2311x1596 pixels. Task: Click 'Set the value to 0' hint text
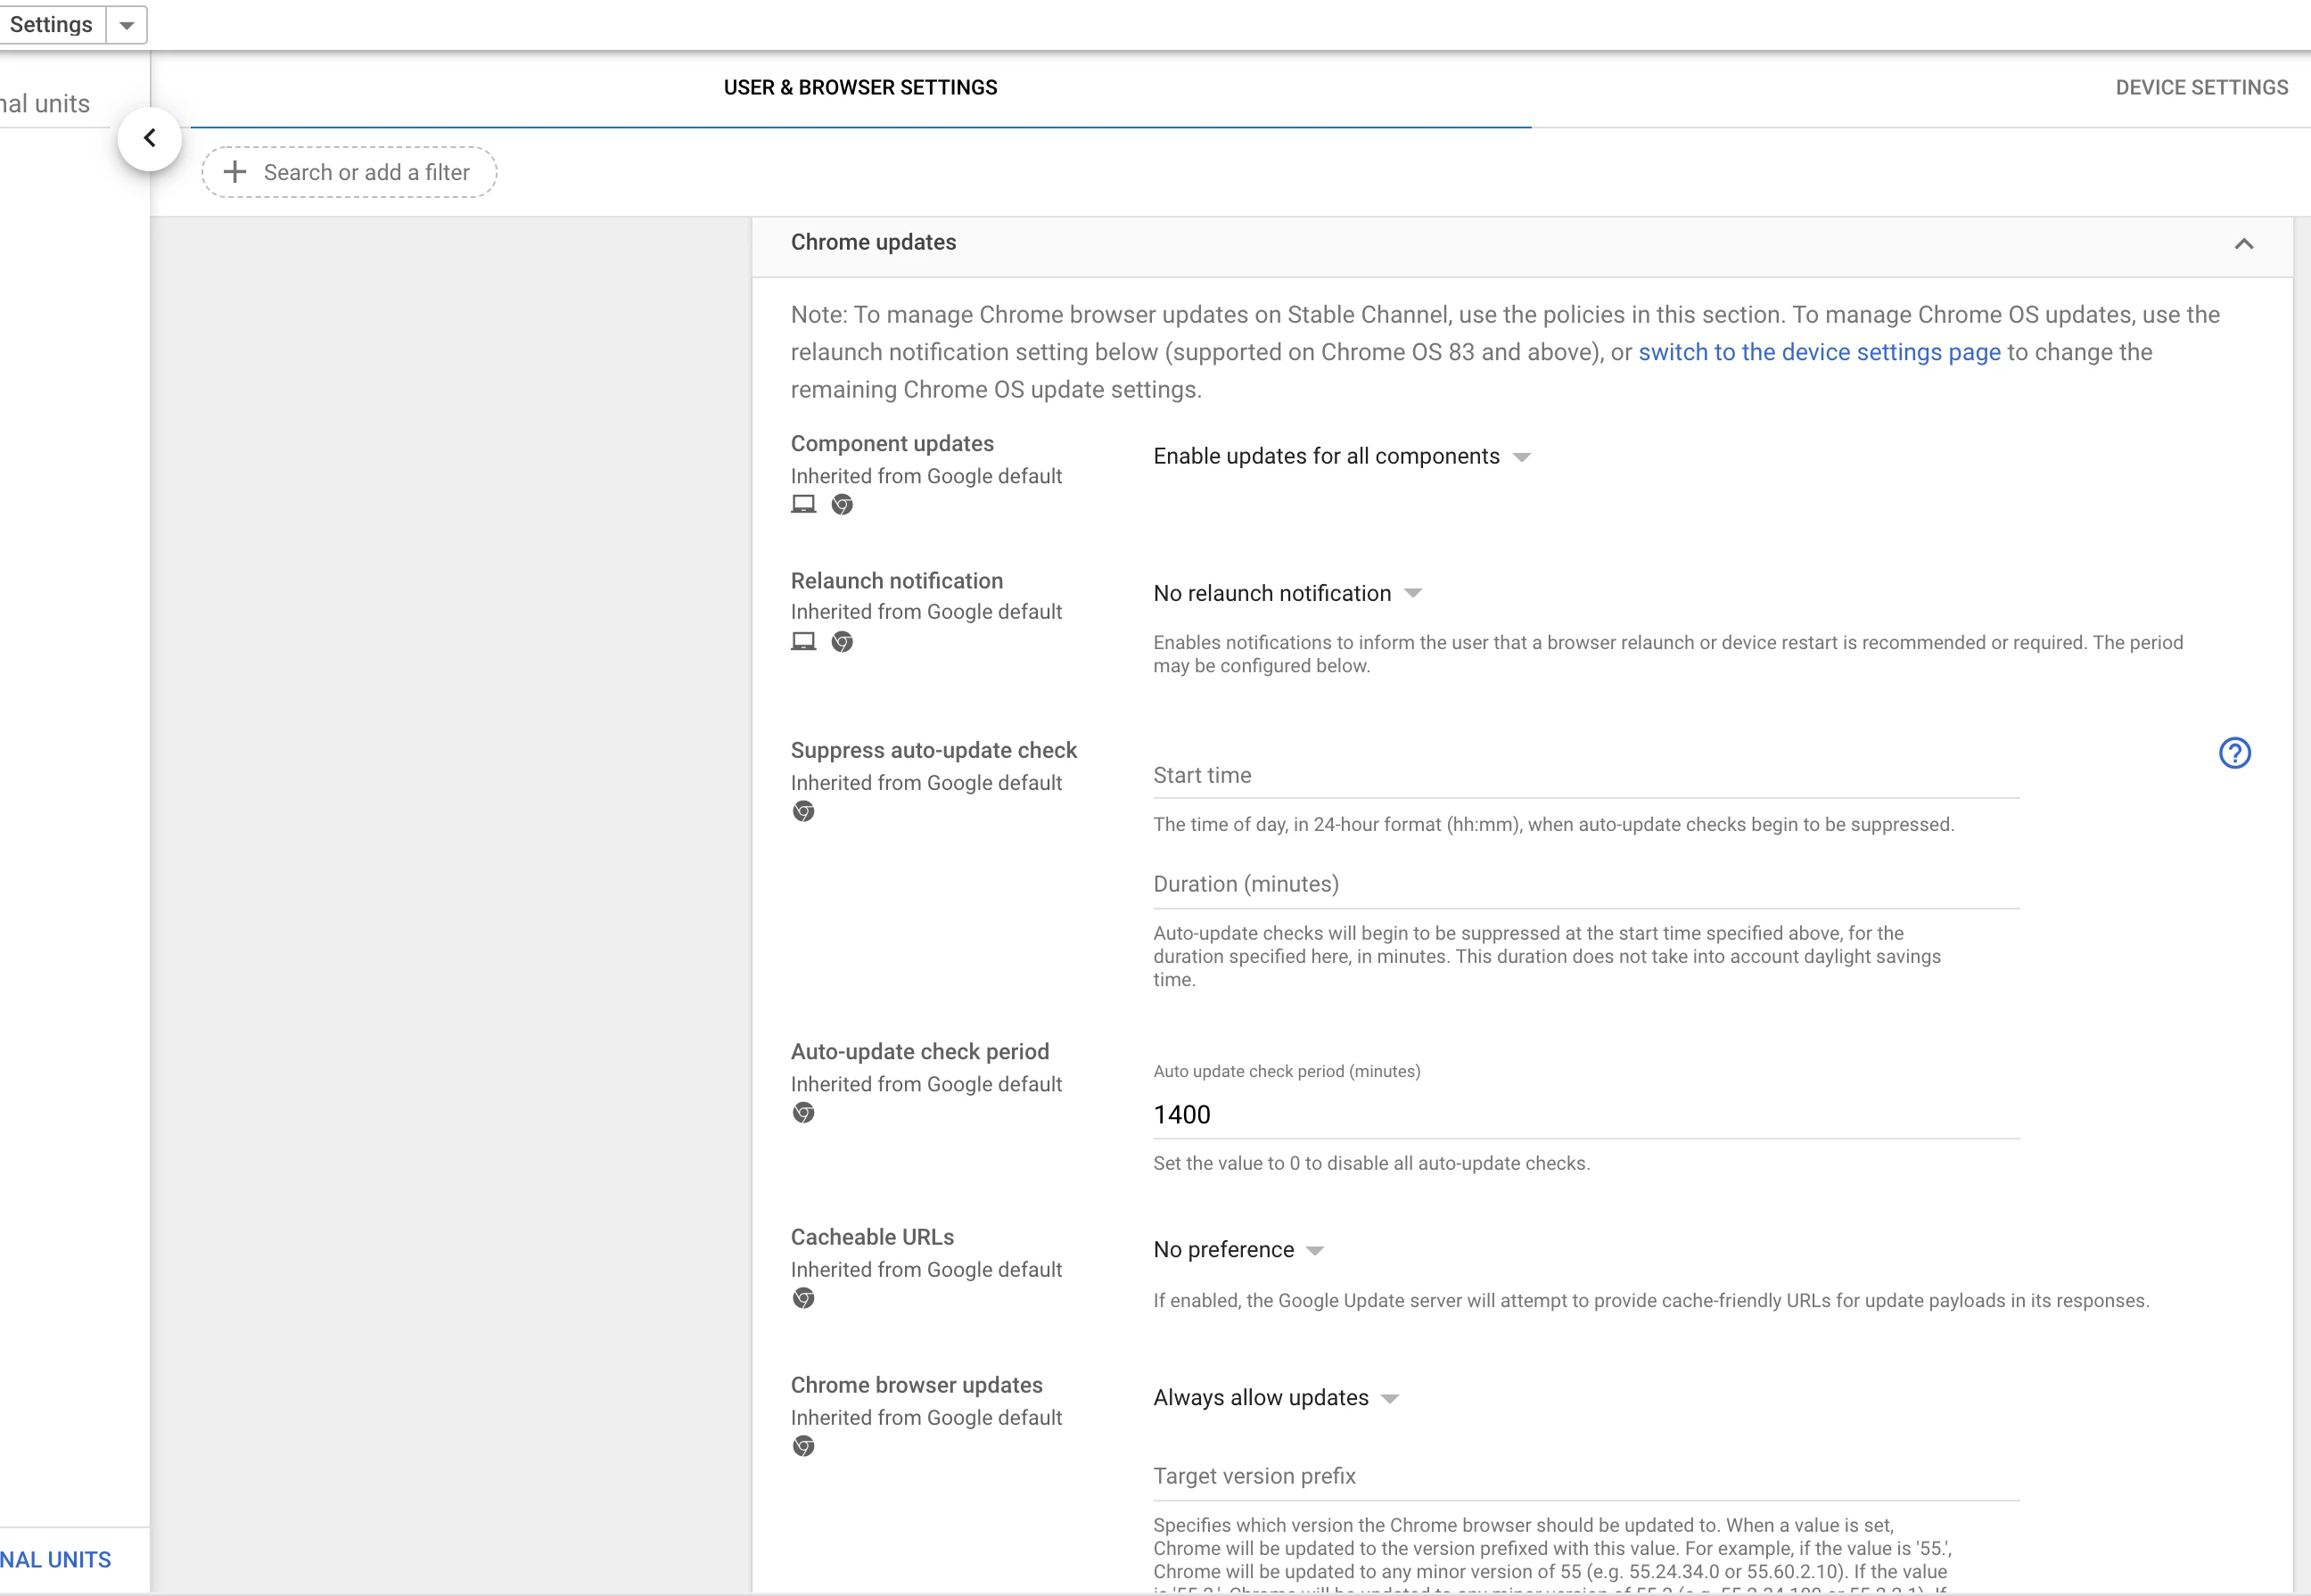(1371, 1163)
